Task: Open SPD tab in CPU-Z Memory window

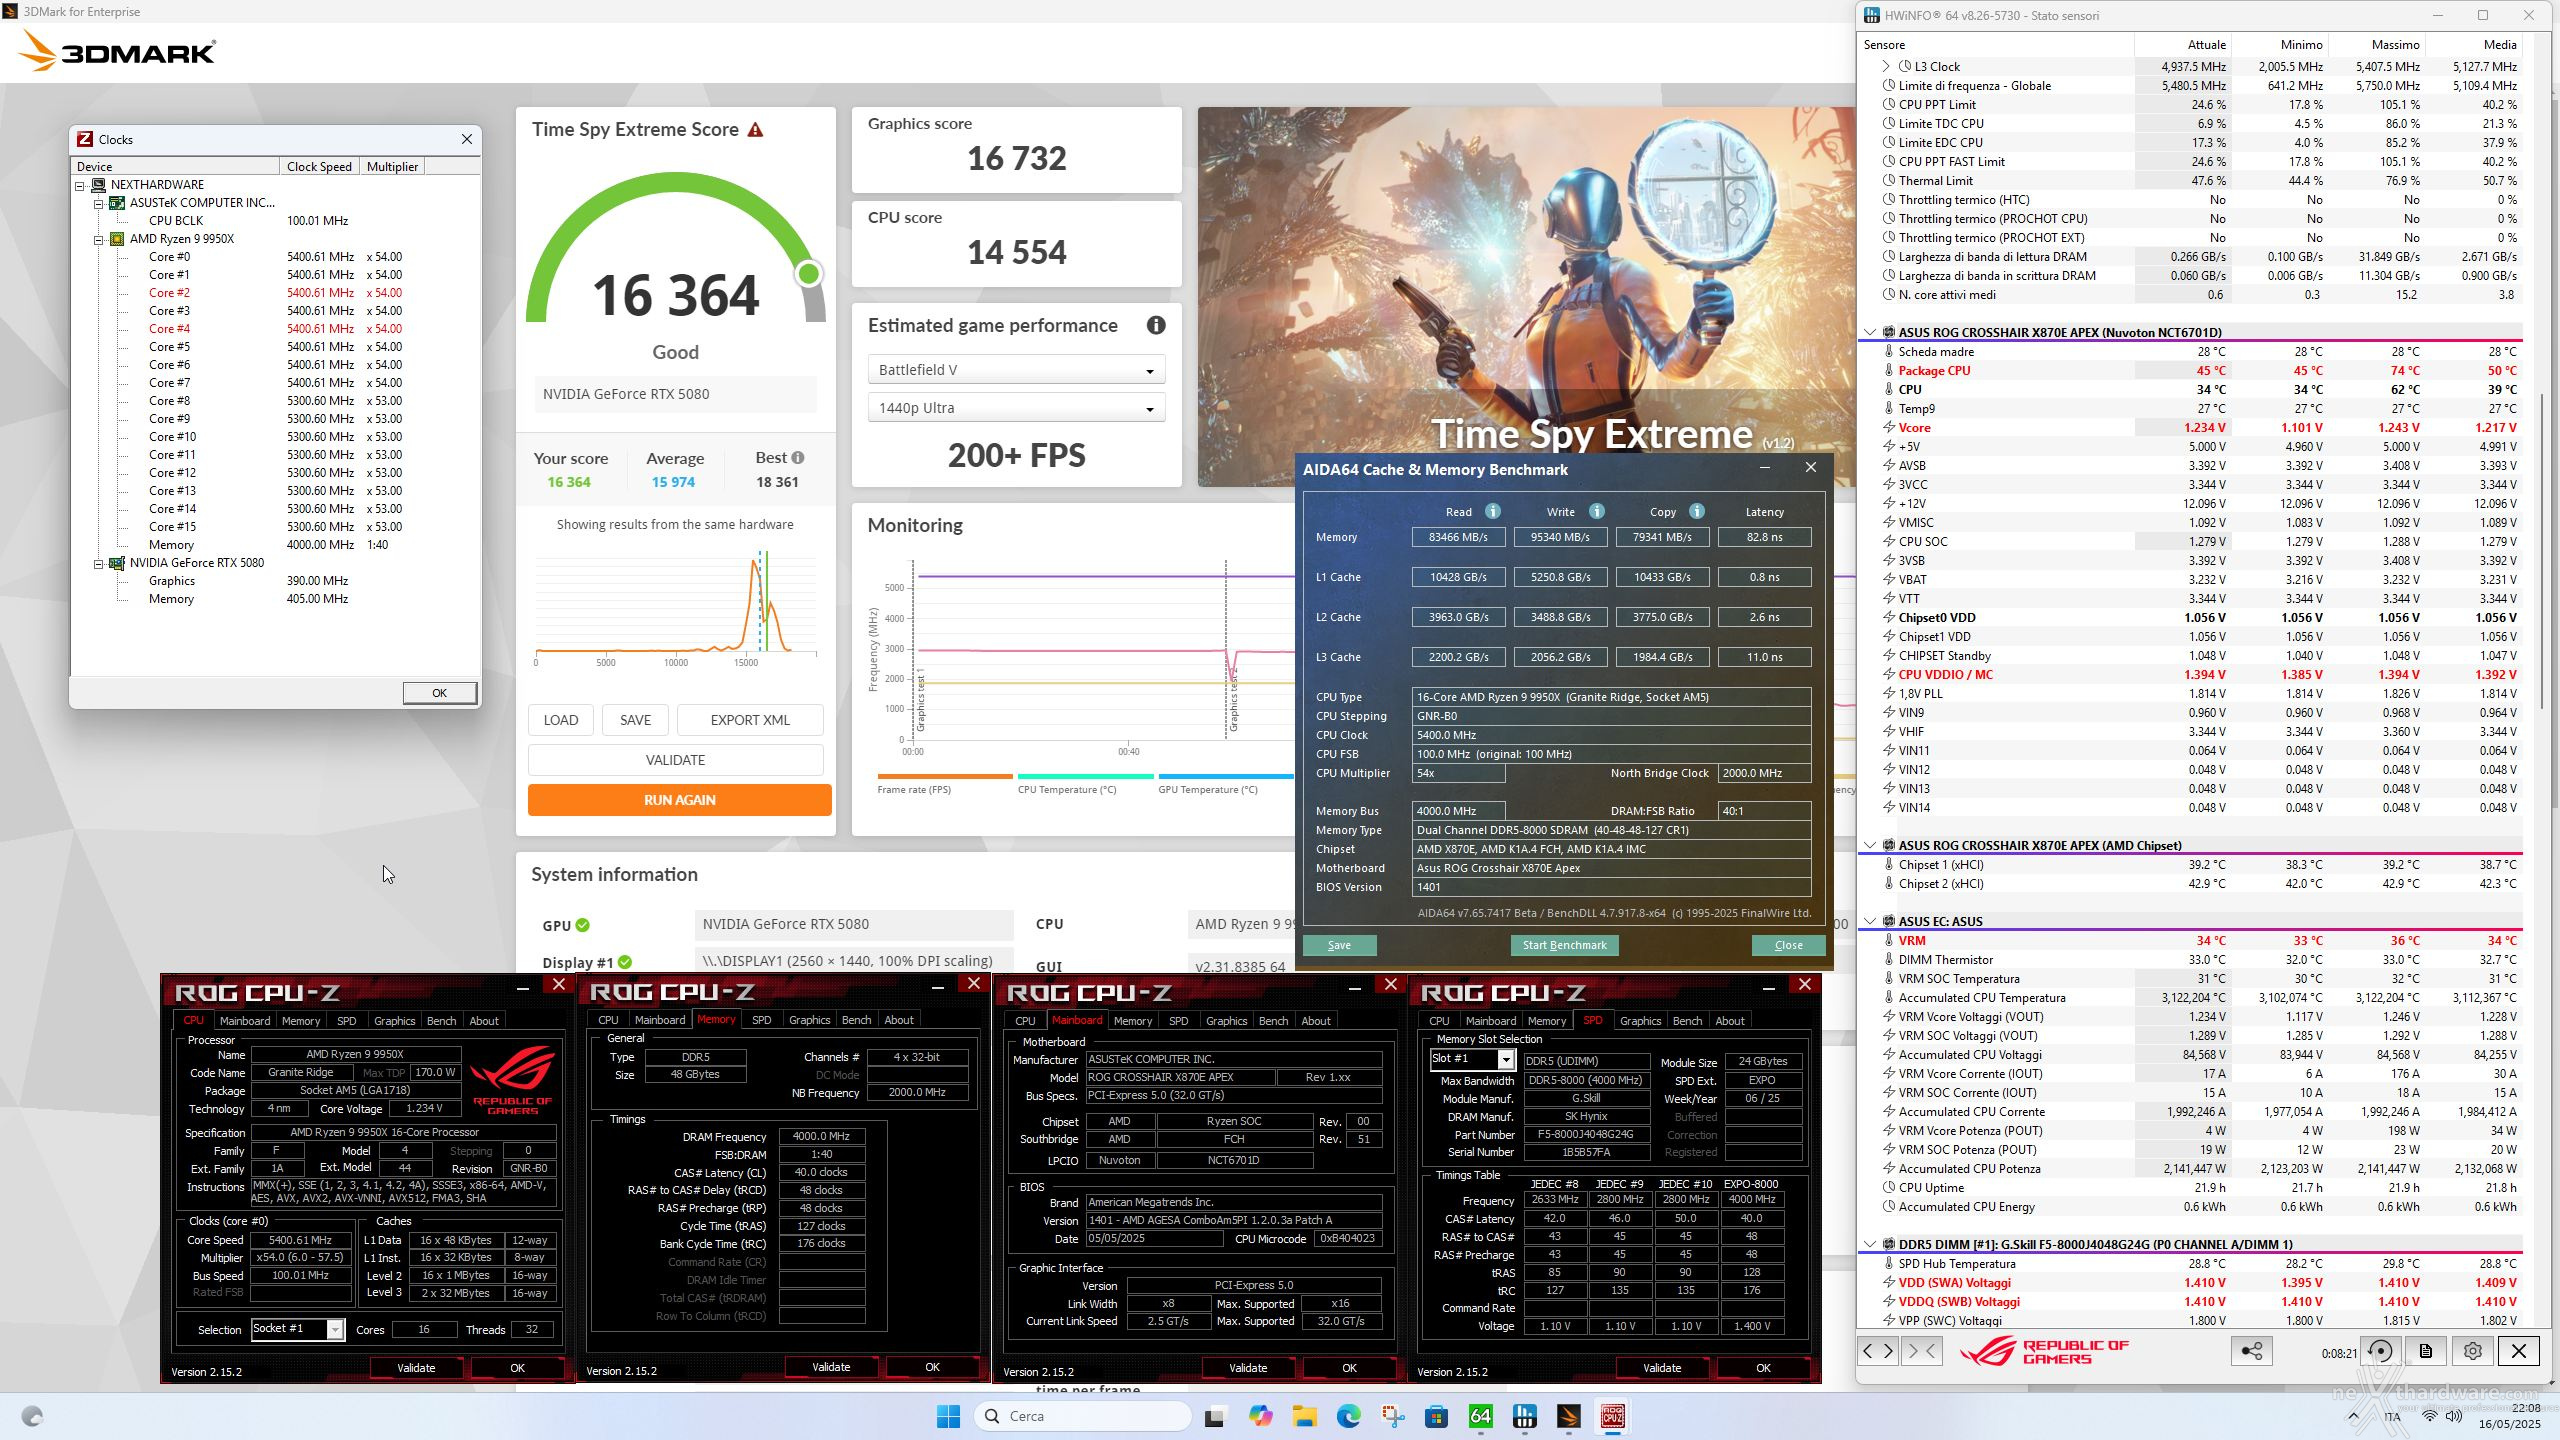Action: (761, 1020)
